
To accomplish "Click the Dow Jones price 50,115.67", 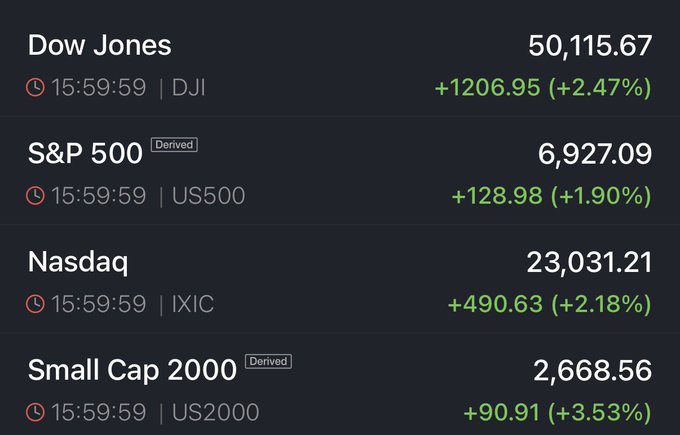I will [590, 46].
